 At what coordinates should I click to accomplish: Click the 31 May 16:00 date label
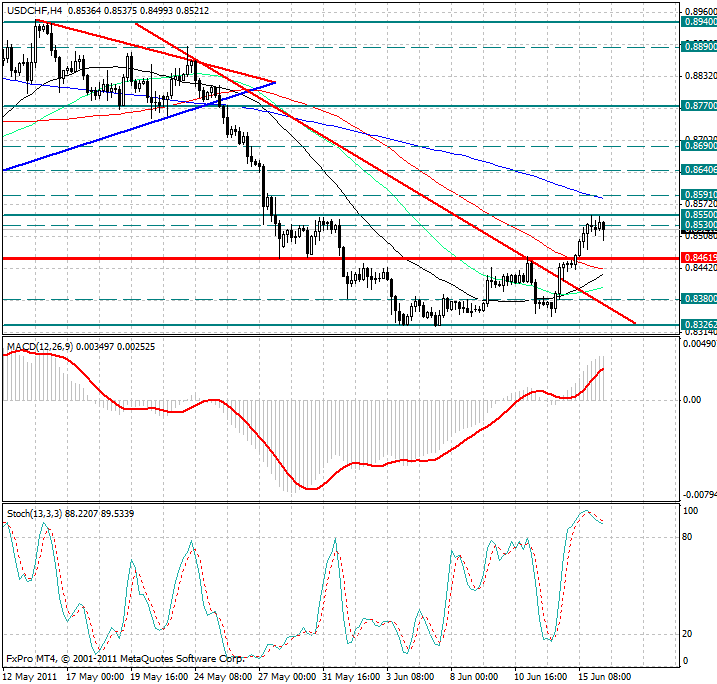(351, 677)
